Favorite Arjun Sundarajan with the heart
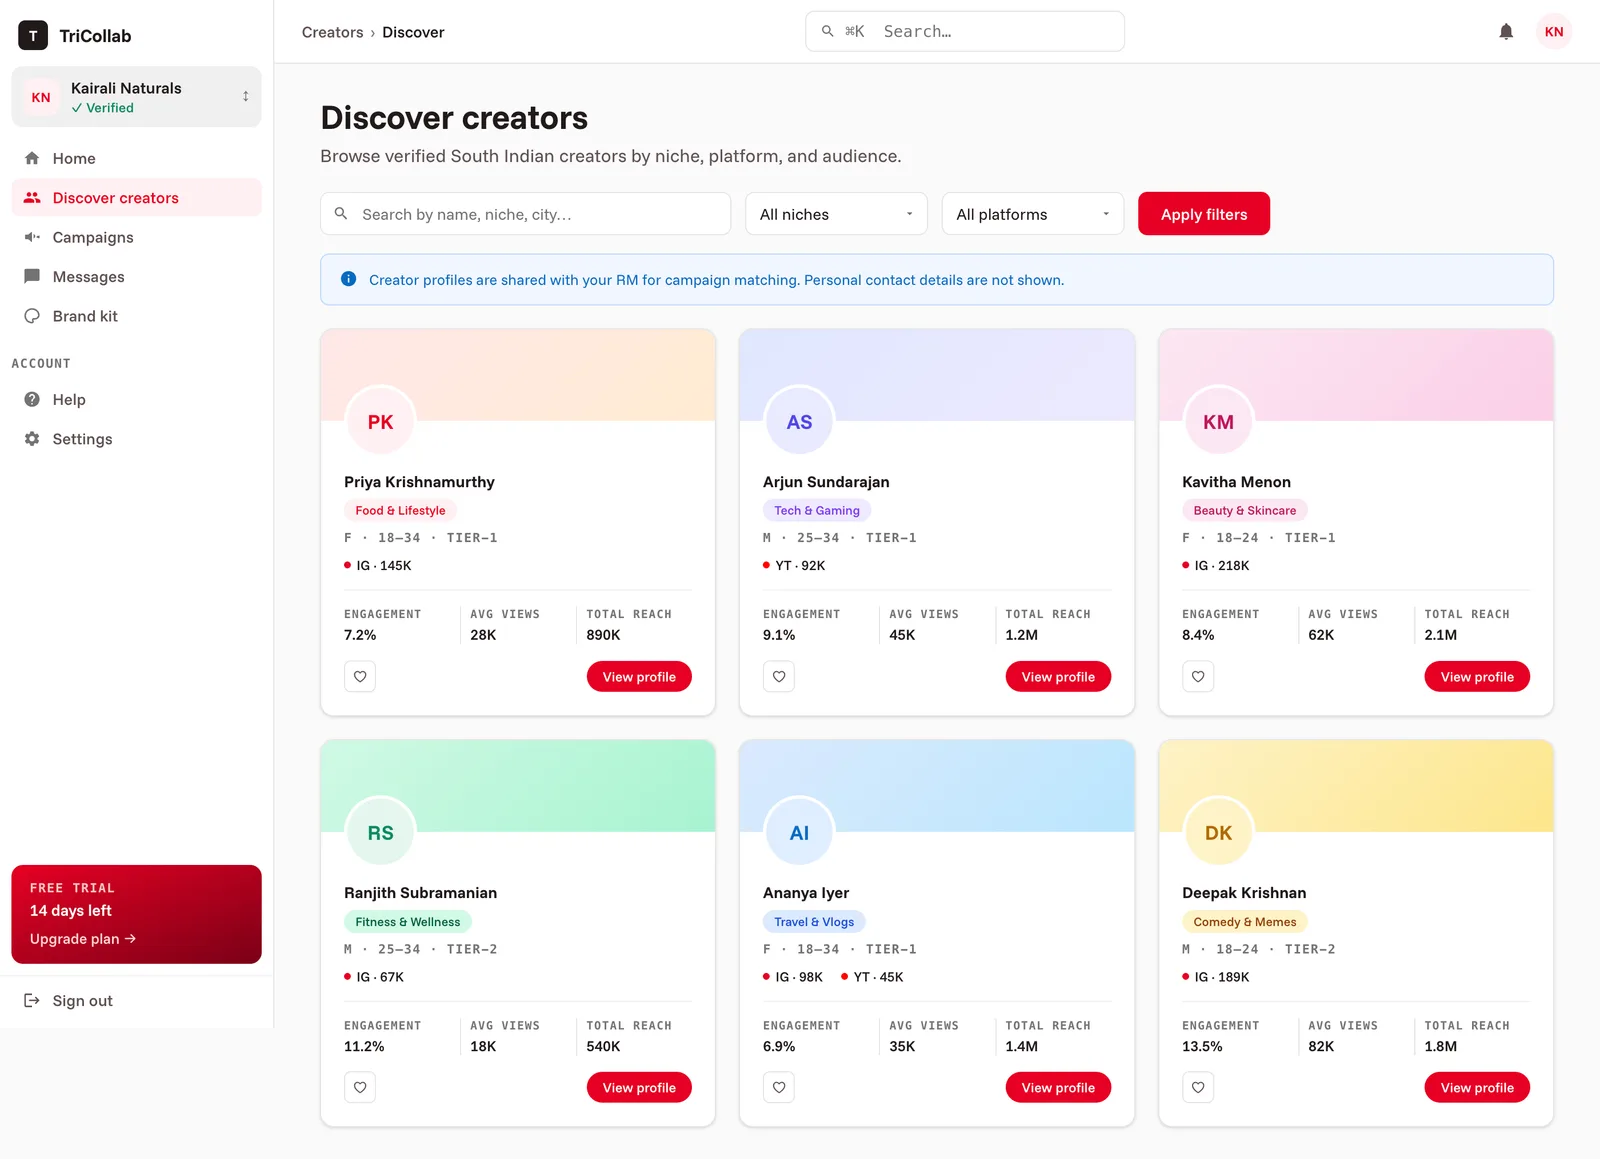 click(779, 677)
